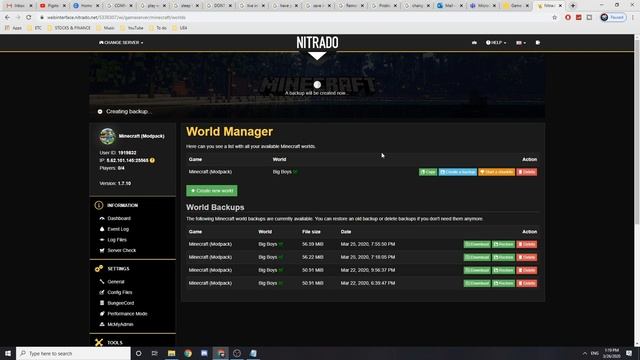Bookmark this page with the star icon

pyautogui.click(x=554, y=18)
